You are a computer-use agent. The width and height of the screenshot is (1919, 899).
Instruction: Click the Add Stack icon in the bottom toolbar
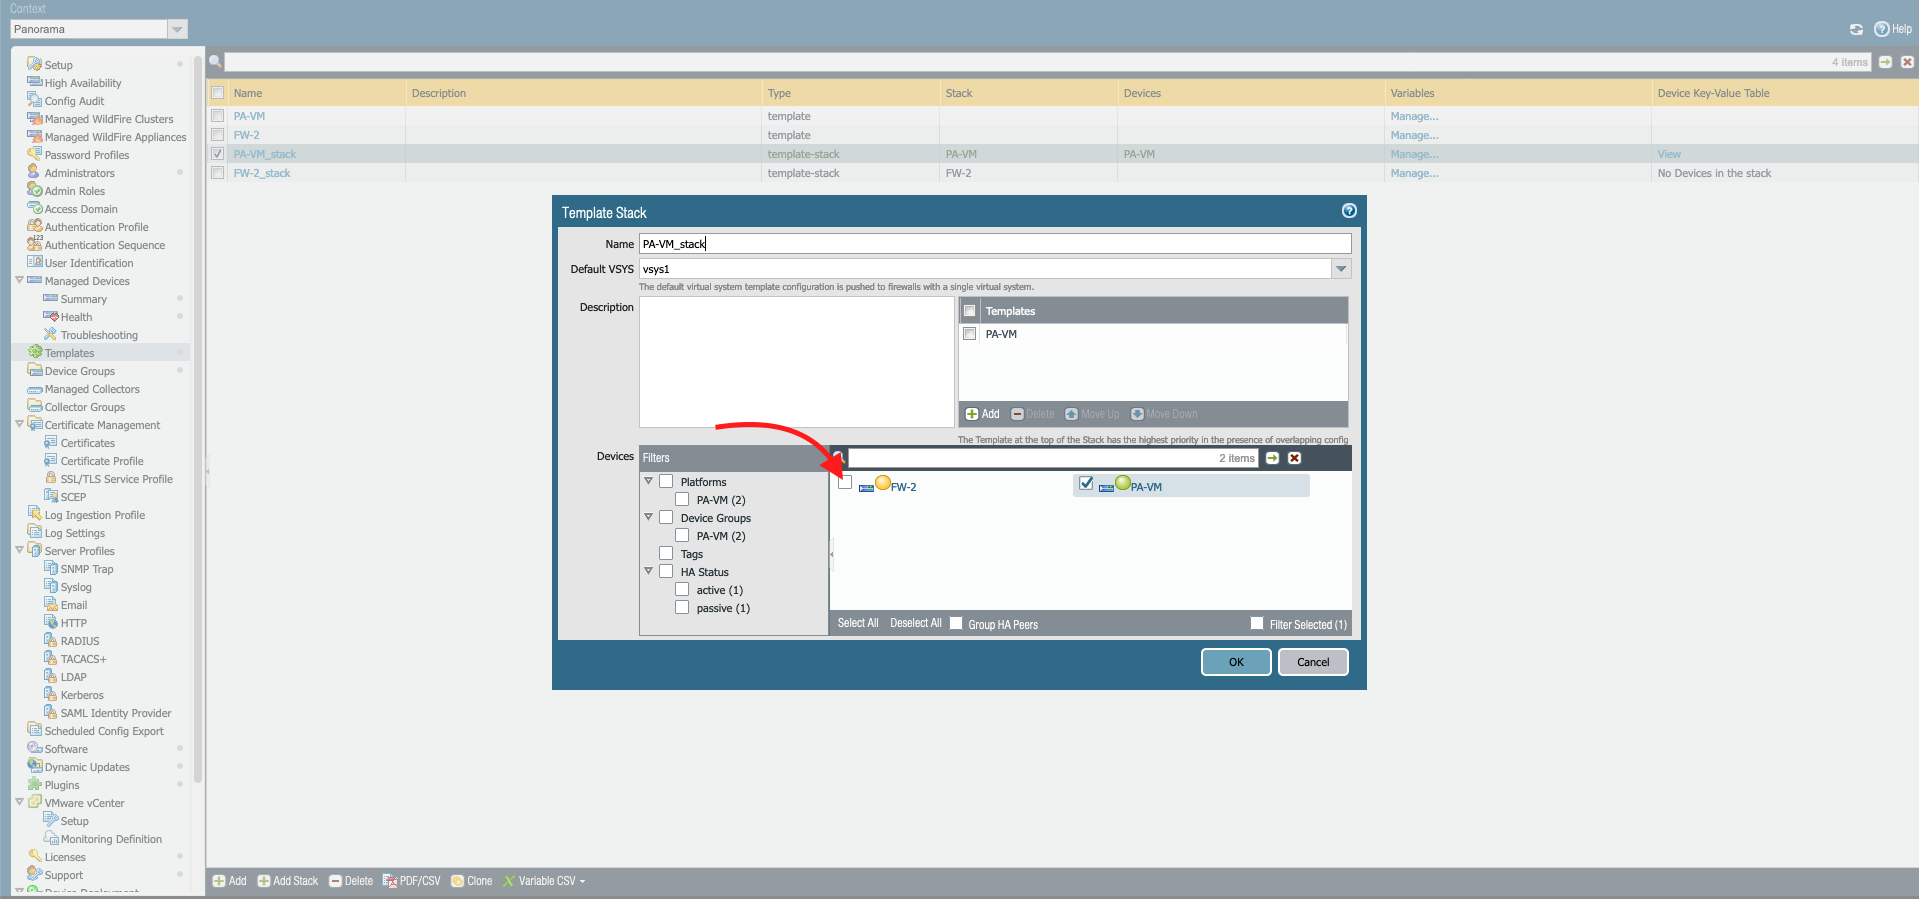(264, 881)
